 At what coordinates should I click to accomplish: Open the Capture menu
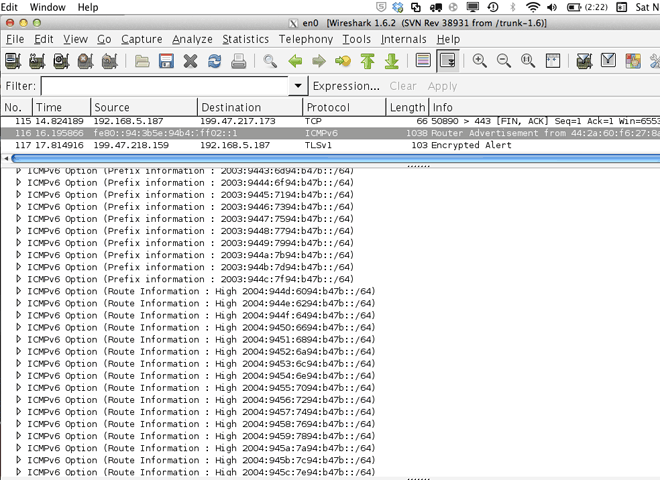point(141,39)
